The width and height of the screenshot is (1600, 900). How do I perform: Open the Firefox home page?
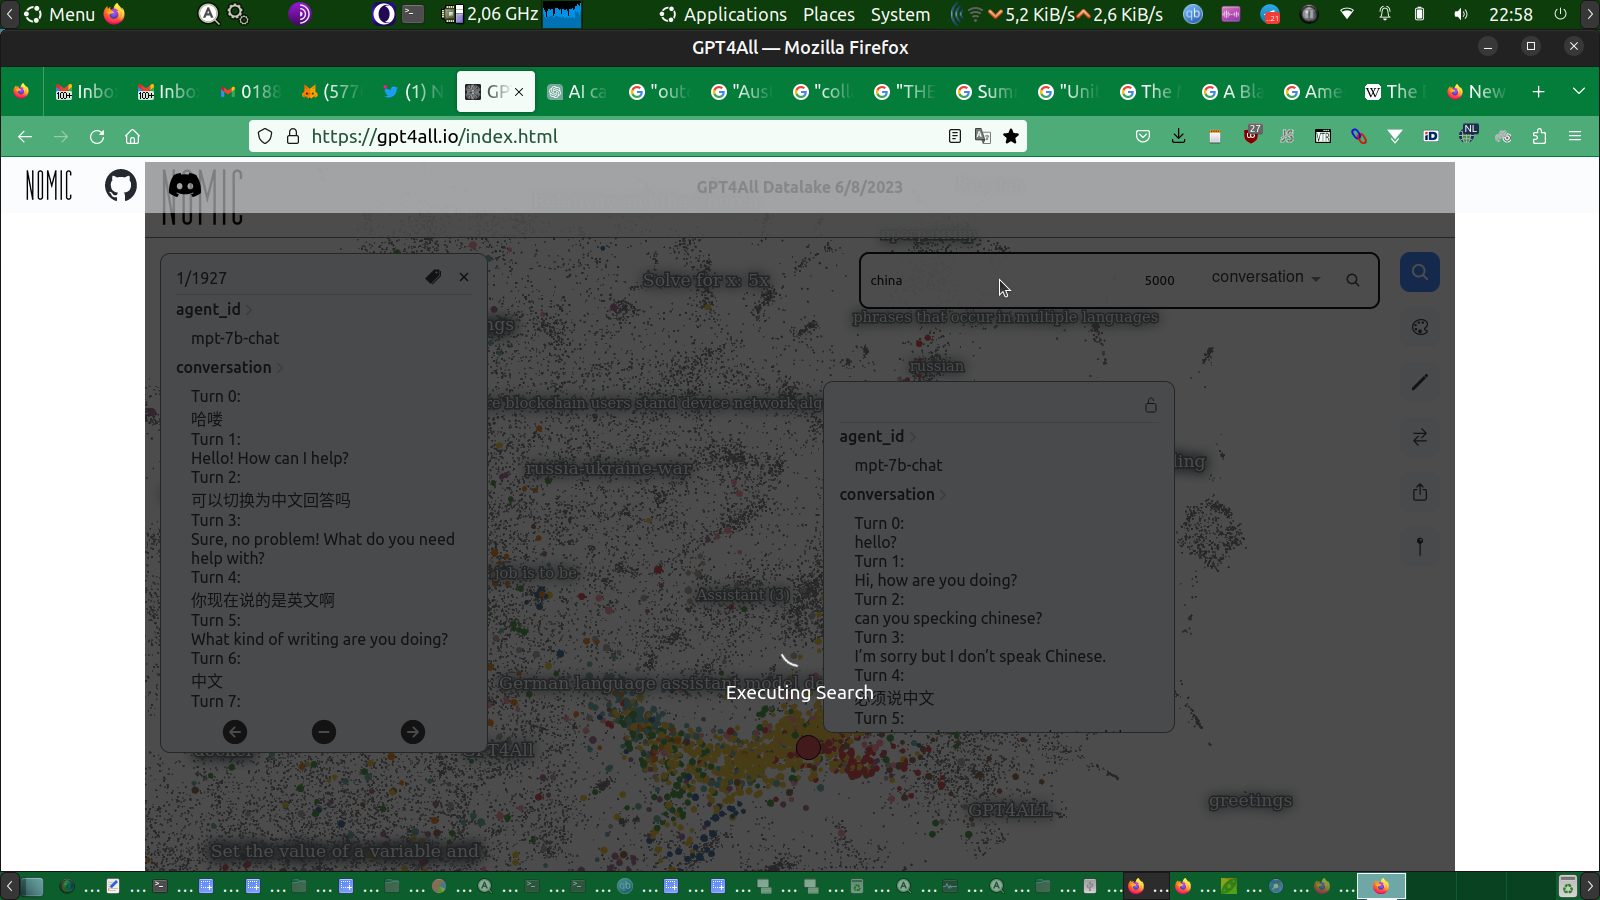tap(132, 136)
